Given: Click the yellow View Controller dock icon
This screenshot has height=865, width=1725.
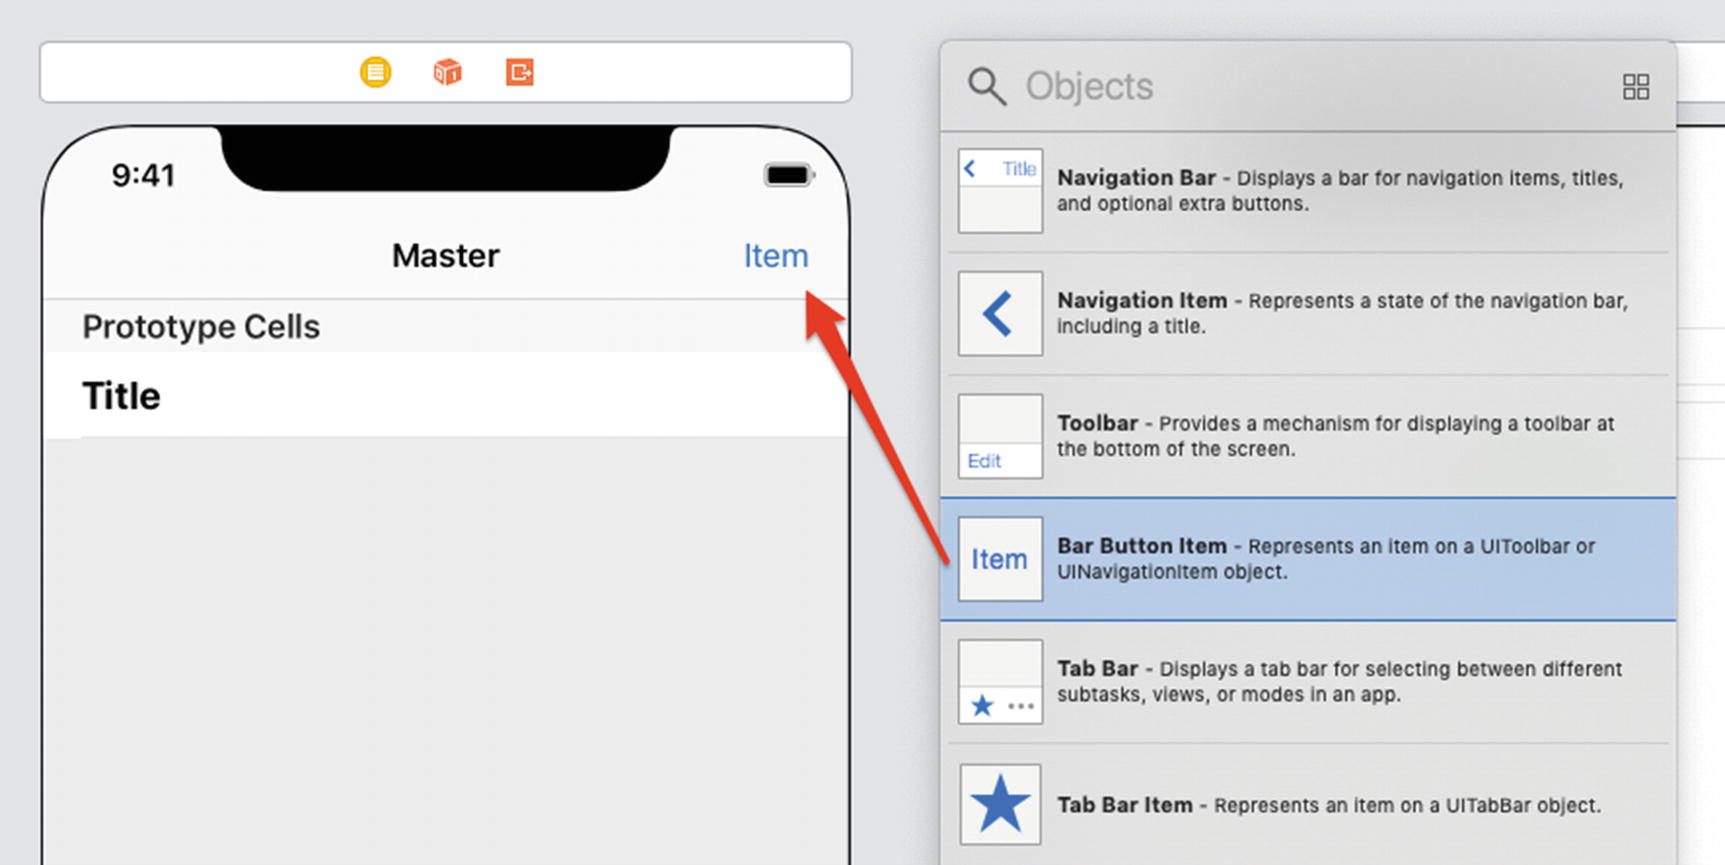Looking at the screenshot, I should [376, 72].
